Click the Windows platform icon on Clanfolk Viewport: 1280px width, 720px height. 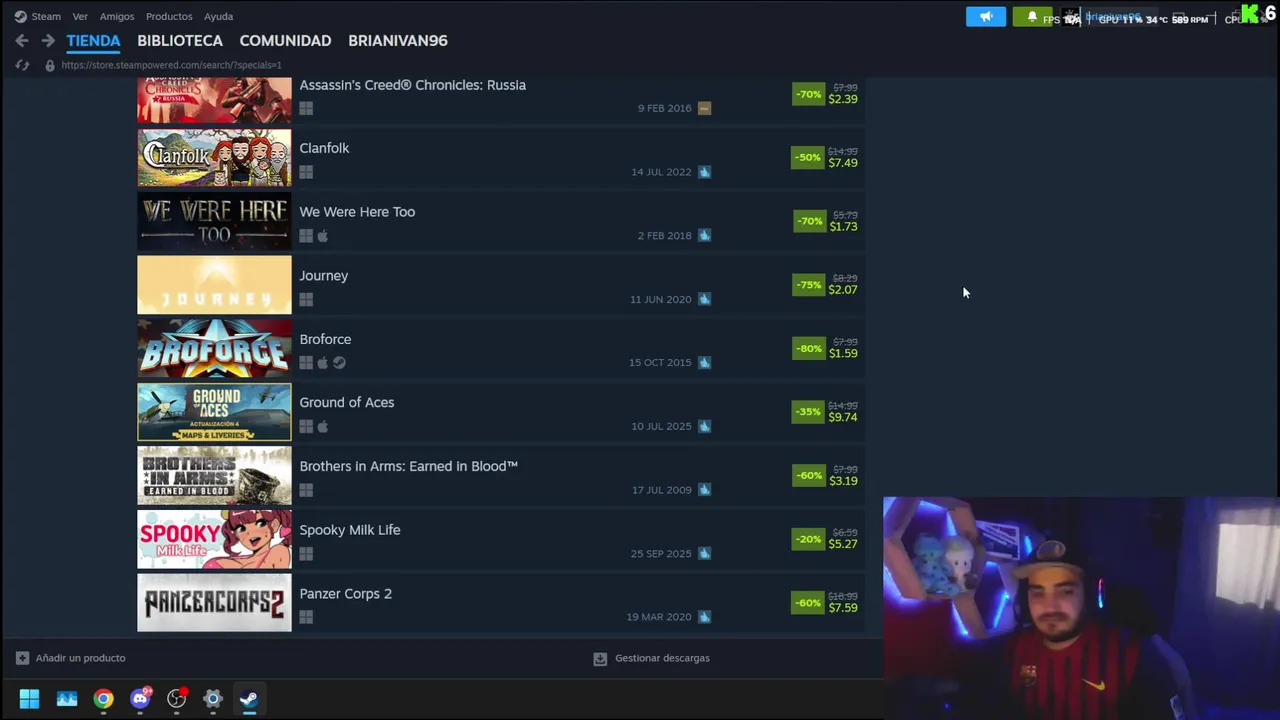306,172
